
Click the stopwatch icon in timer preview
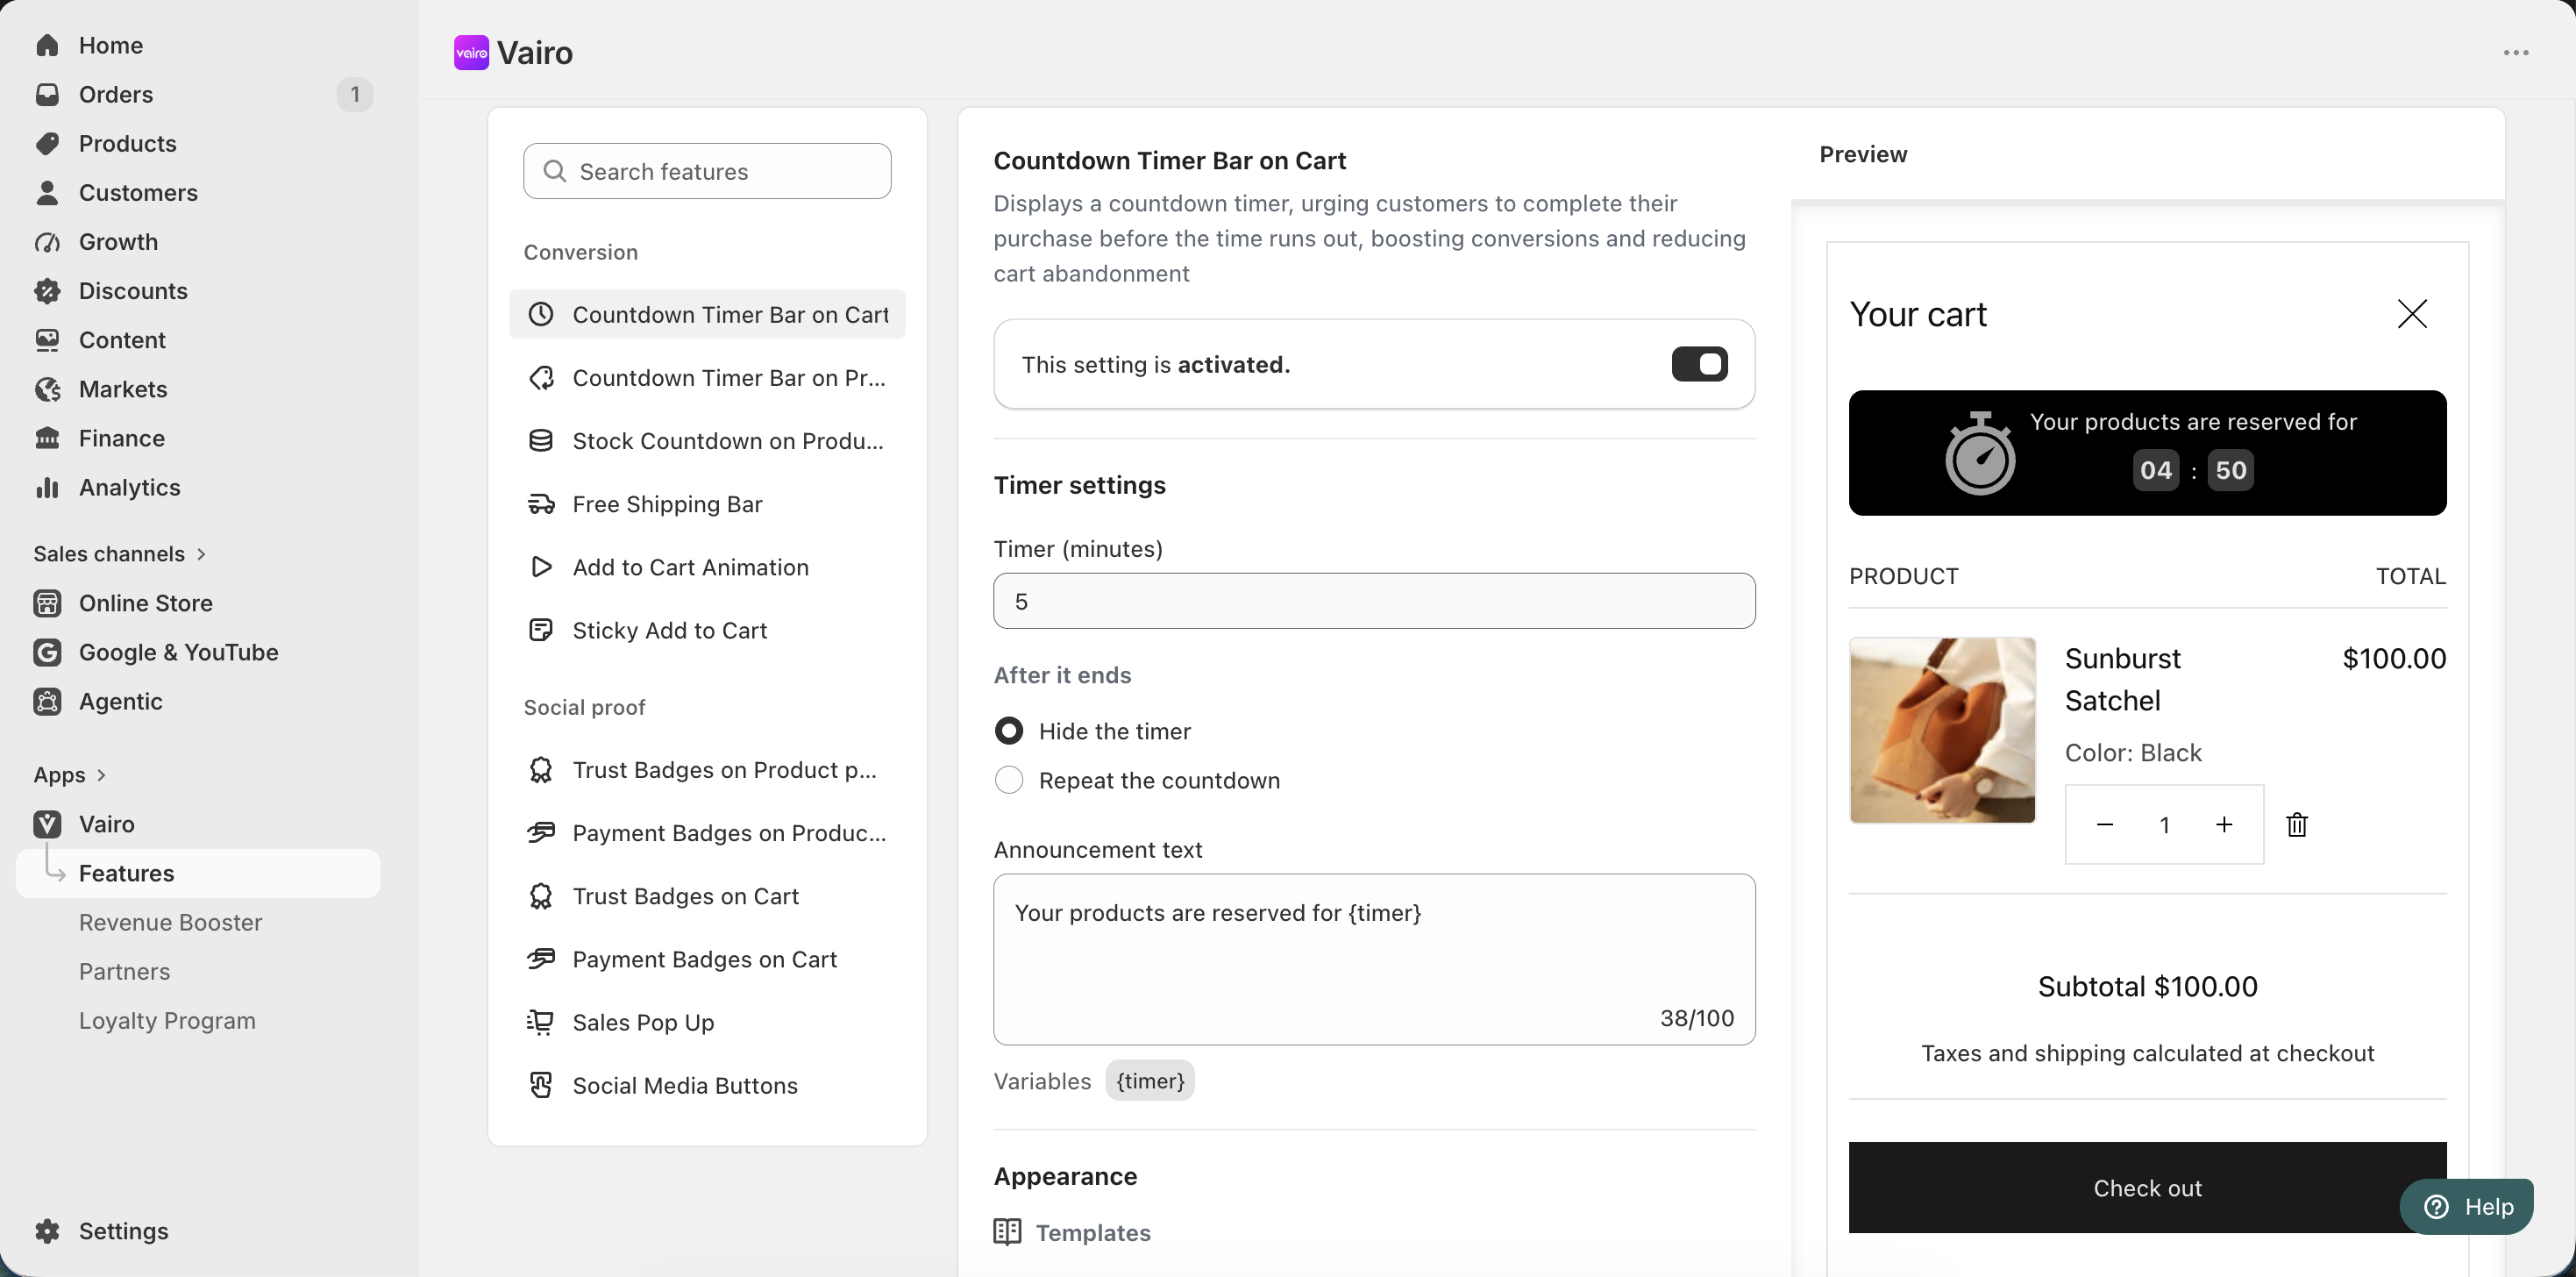pos(1979,453)
